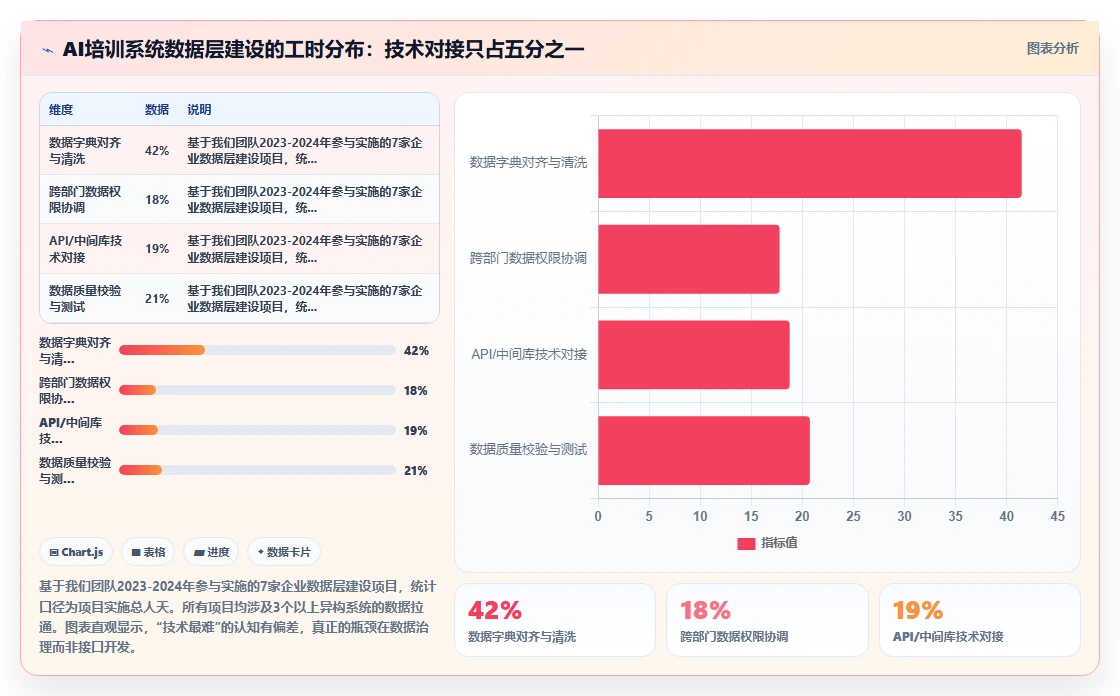Click the small lightning icon before the title
Image resolution: width=1120 pixels, height=696 pixels.
48,50
